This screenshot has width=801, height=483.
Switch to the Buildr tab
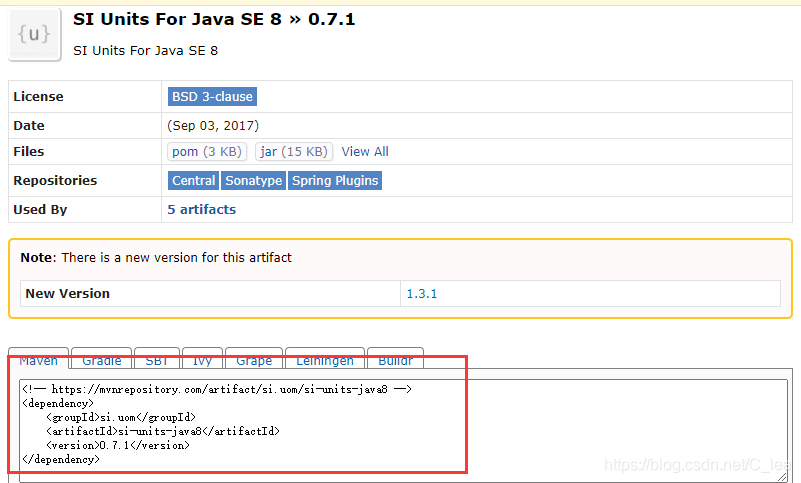[x=395, y=359]
